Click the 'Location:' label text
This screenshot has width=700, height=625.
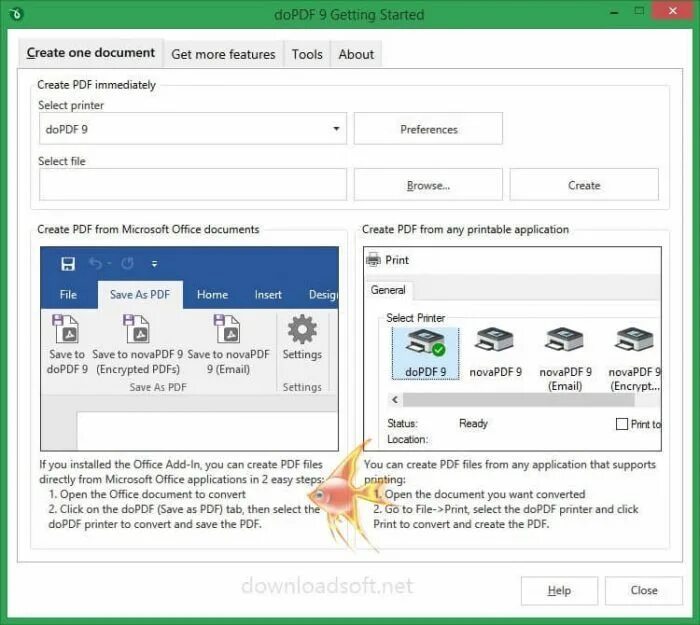[407, 439]
